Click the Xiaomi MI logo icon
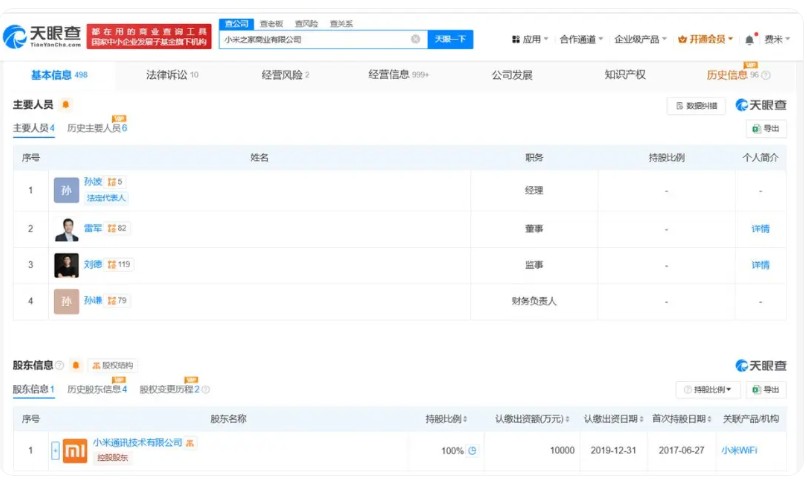Screen dimensions: 807x486 (x=75, y=450)
